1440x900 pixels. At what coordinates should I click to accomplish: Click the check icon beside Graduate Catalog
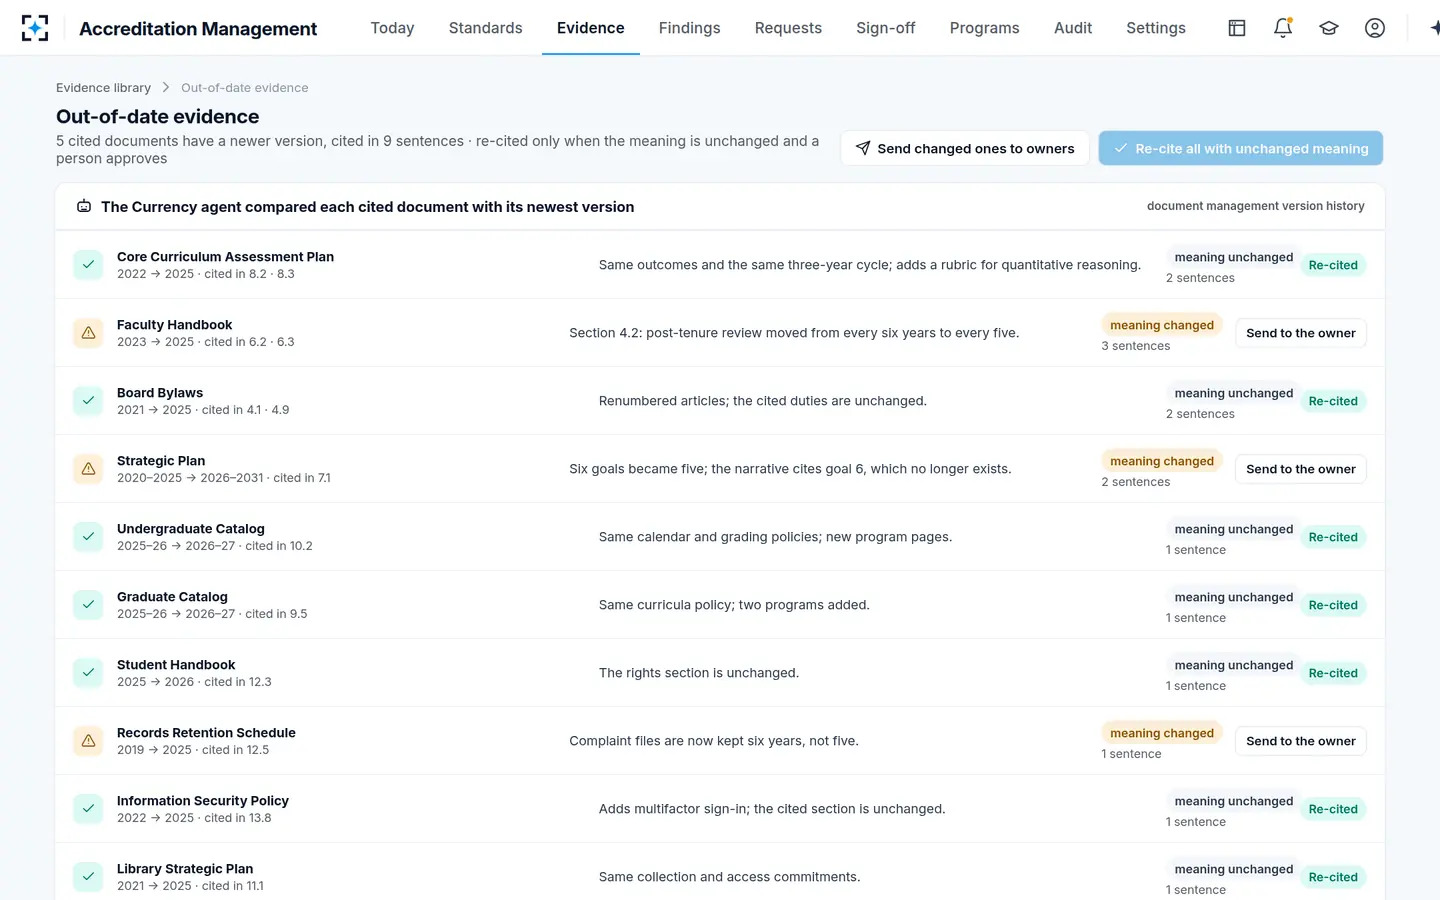click(x=88, y=605)
